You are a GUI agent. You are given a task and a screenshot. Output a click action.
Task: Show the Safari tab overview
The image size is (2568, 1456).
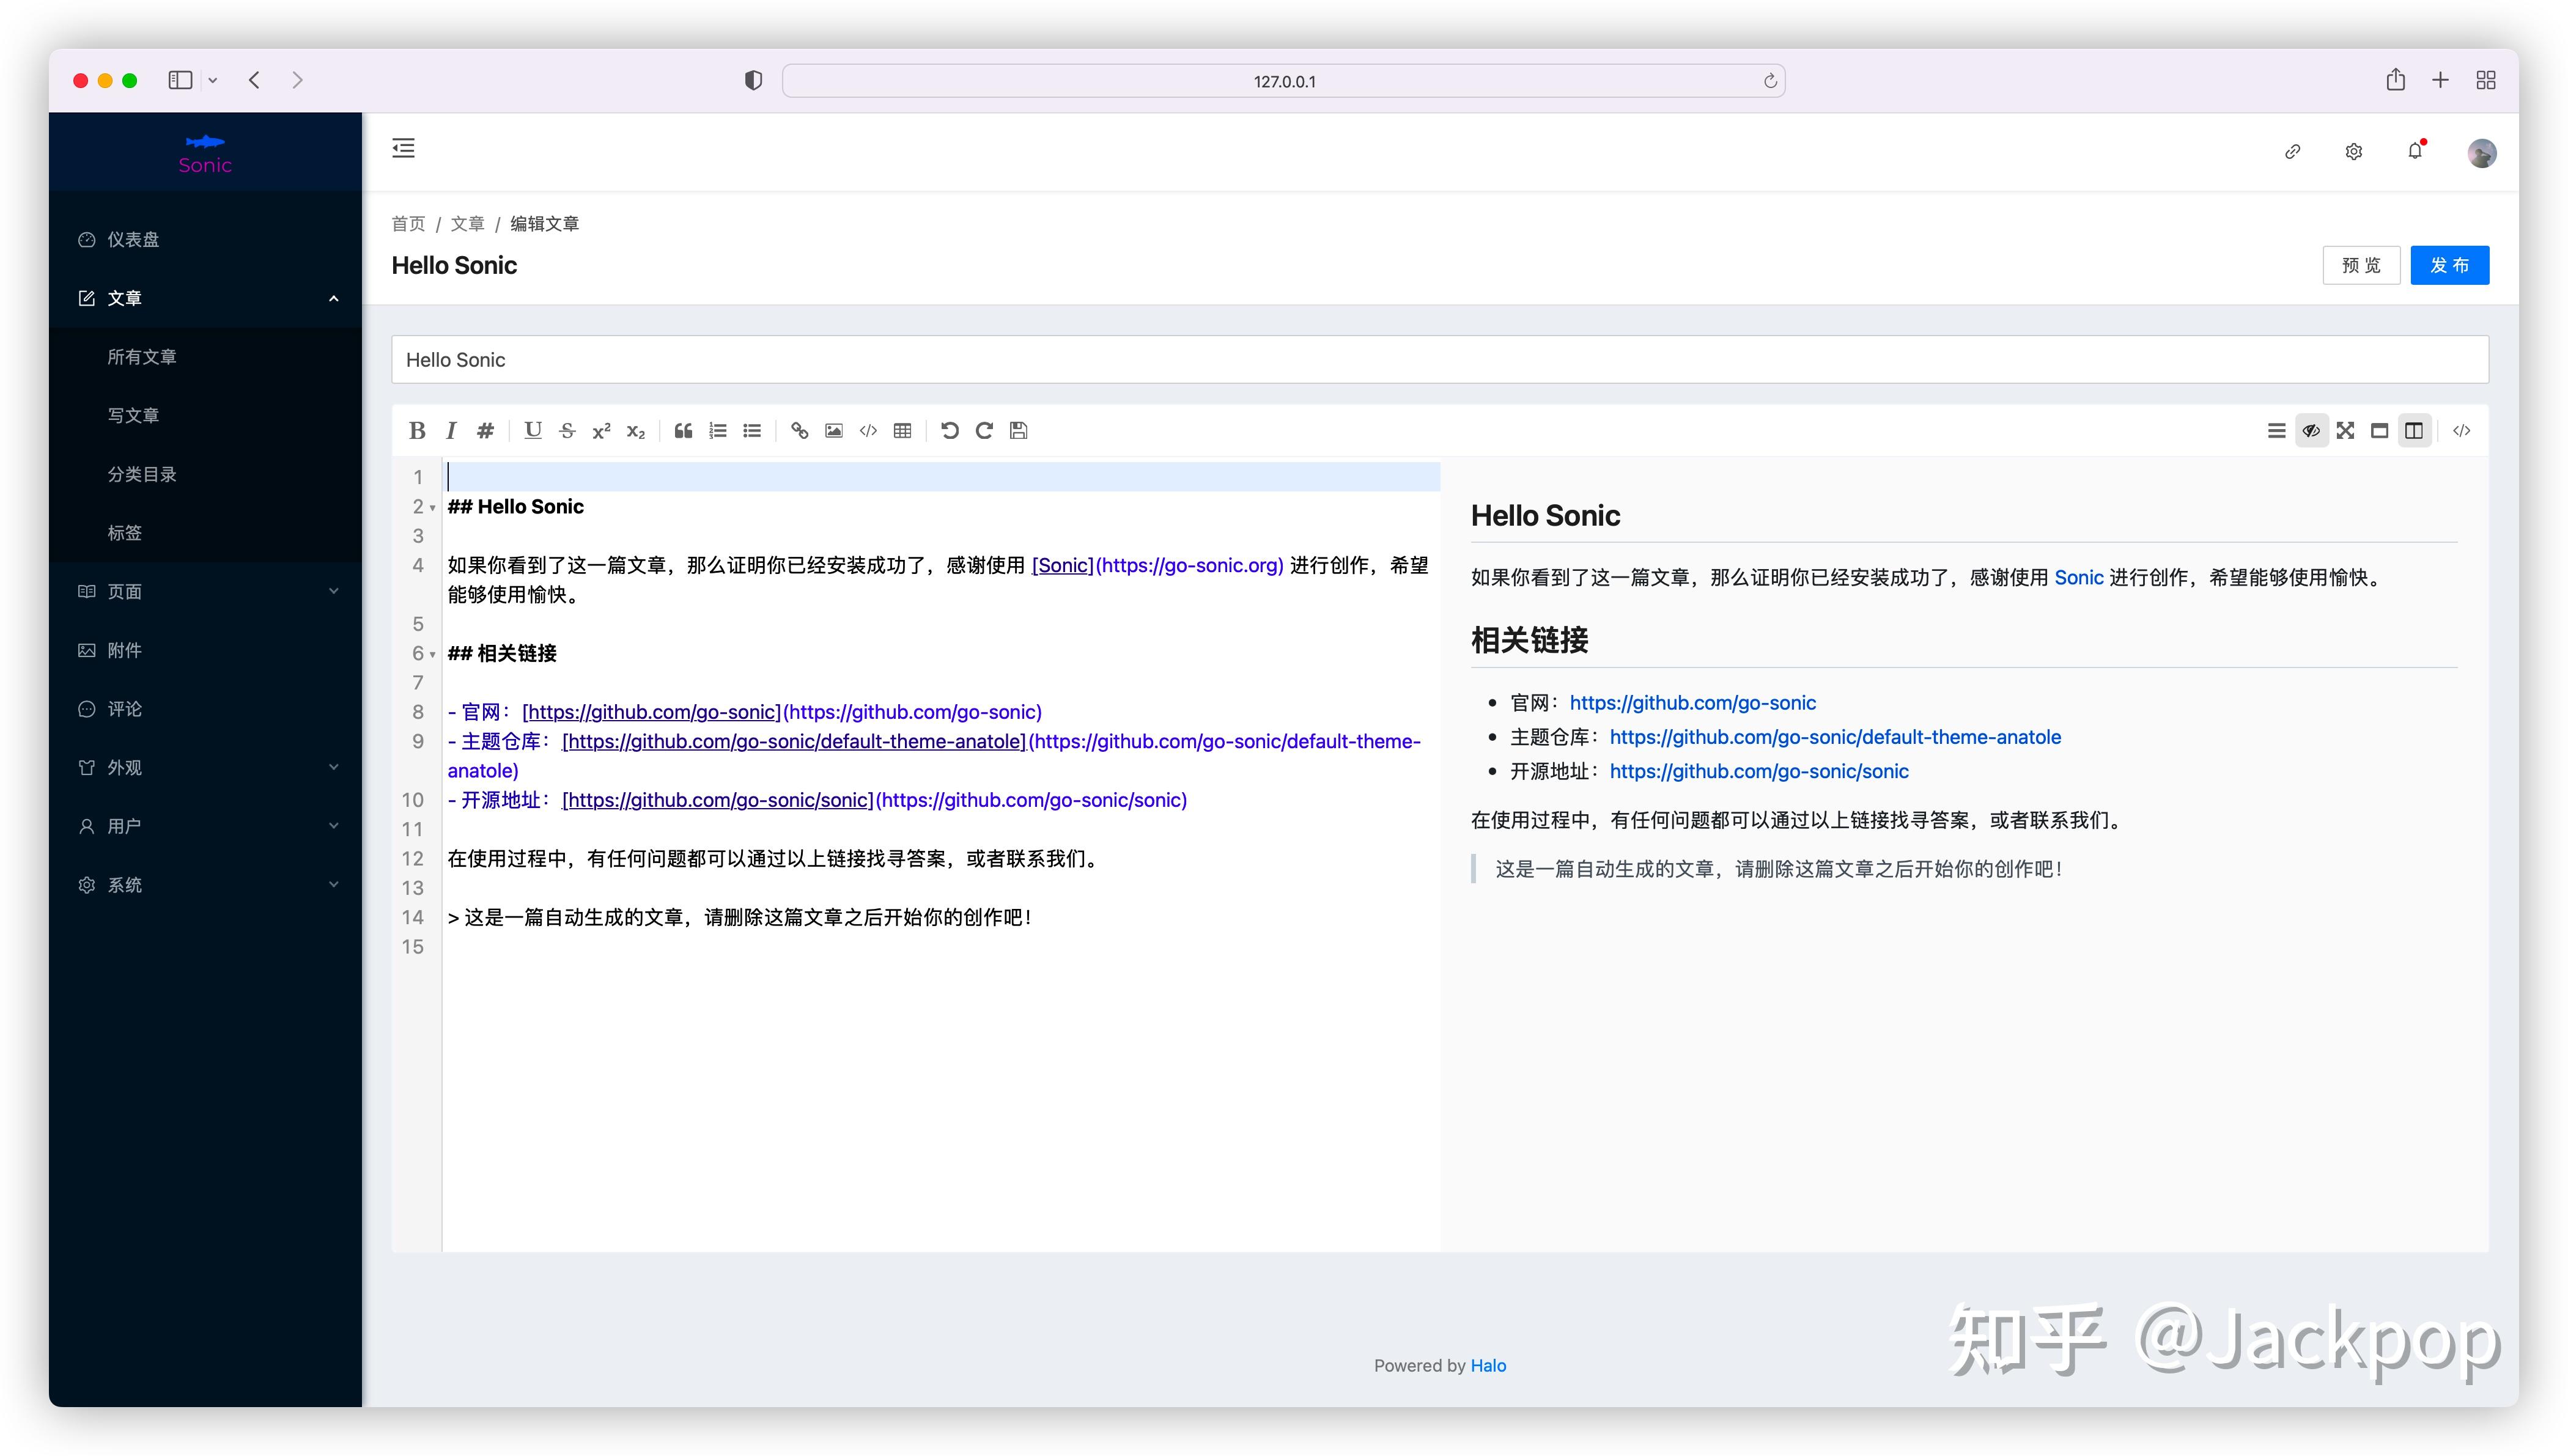pyautogui.click(x=2486, y=80)
